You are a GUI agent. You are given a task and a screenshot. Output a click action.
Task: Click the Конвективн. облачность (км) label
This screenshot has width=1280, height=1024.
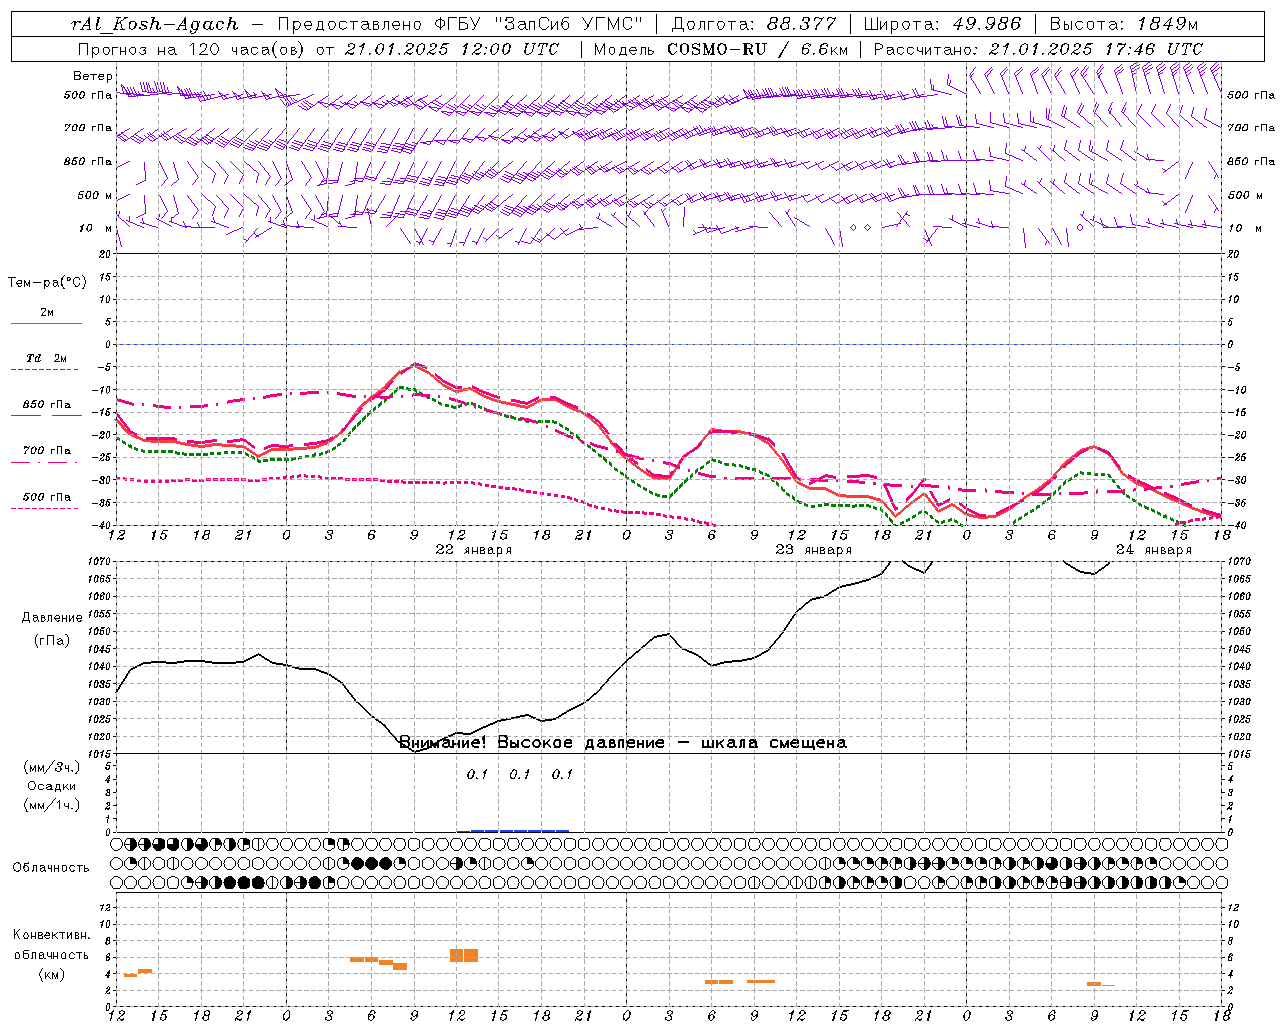(x=51, y=954)
